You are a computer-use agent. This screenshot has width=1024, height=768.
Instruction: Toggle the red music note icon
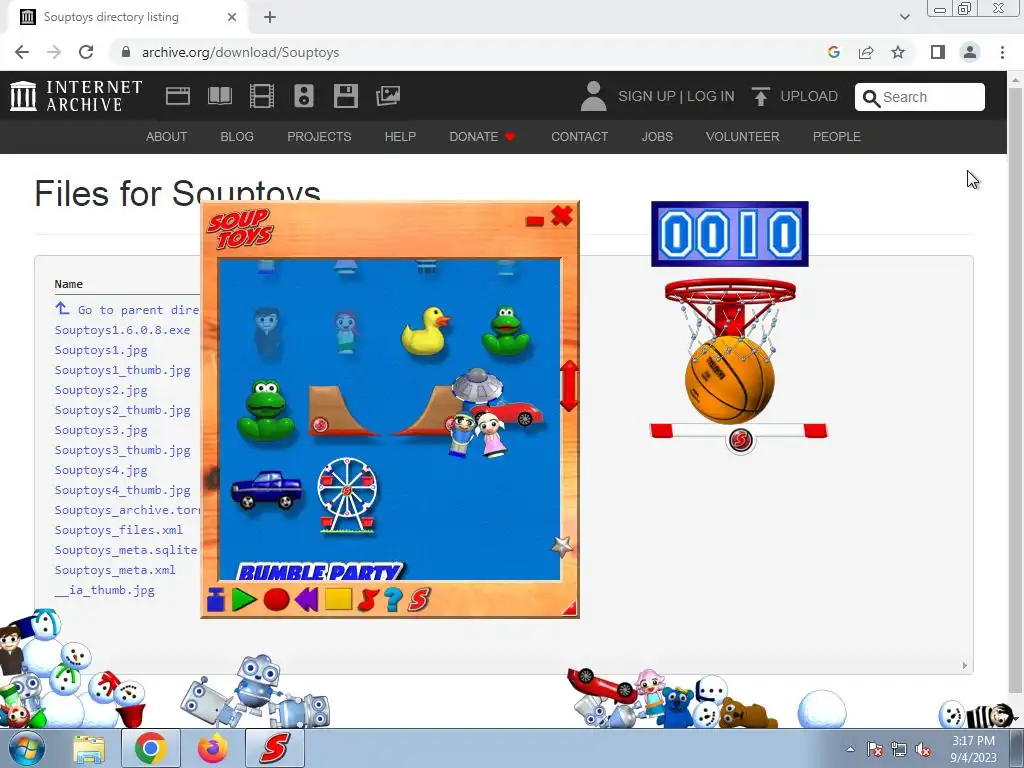click(368, 600)
